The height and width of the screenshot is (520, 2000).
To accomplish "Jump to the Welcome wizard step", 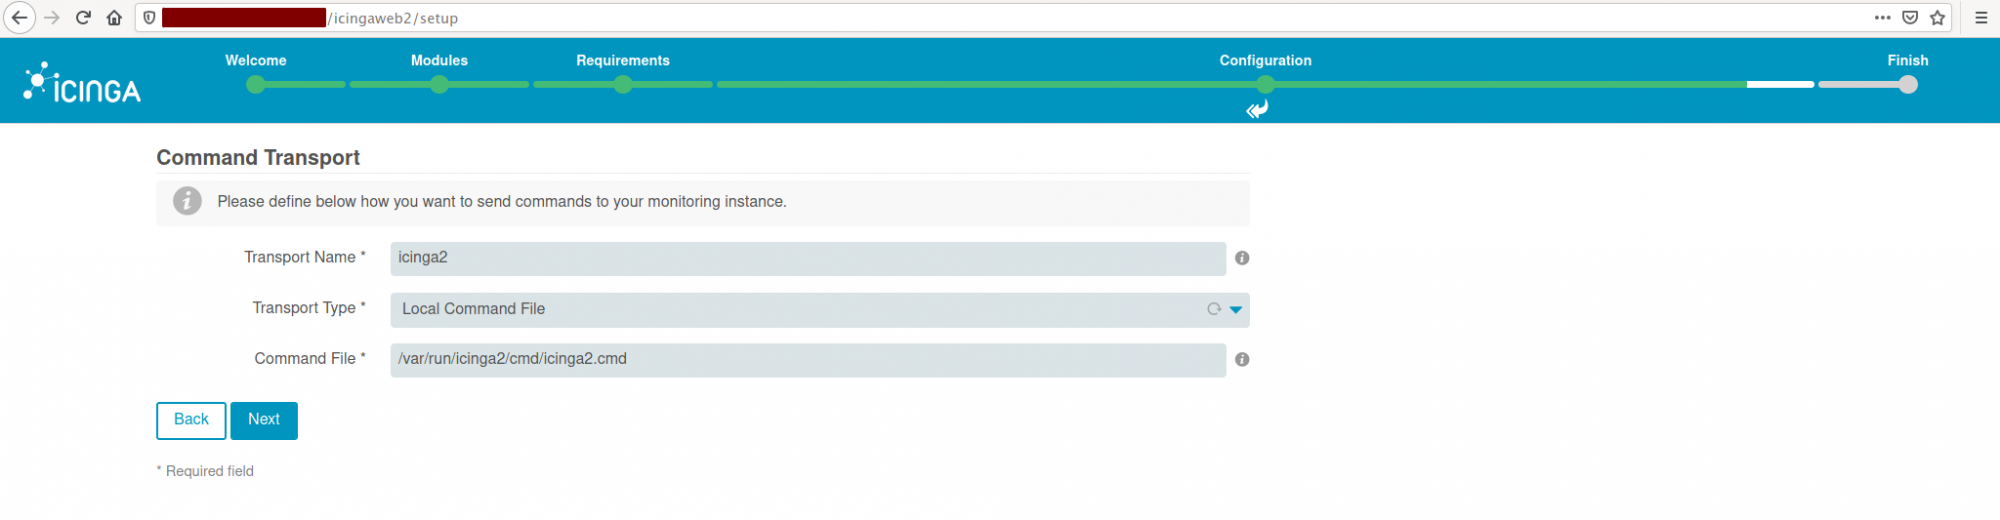I will click(x=256, y=60).
